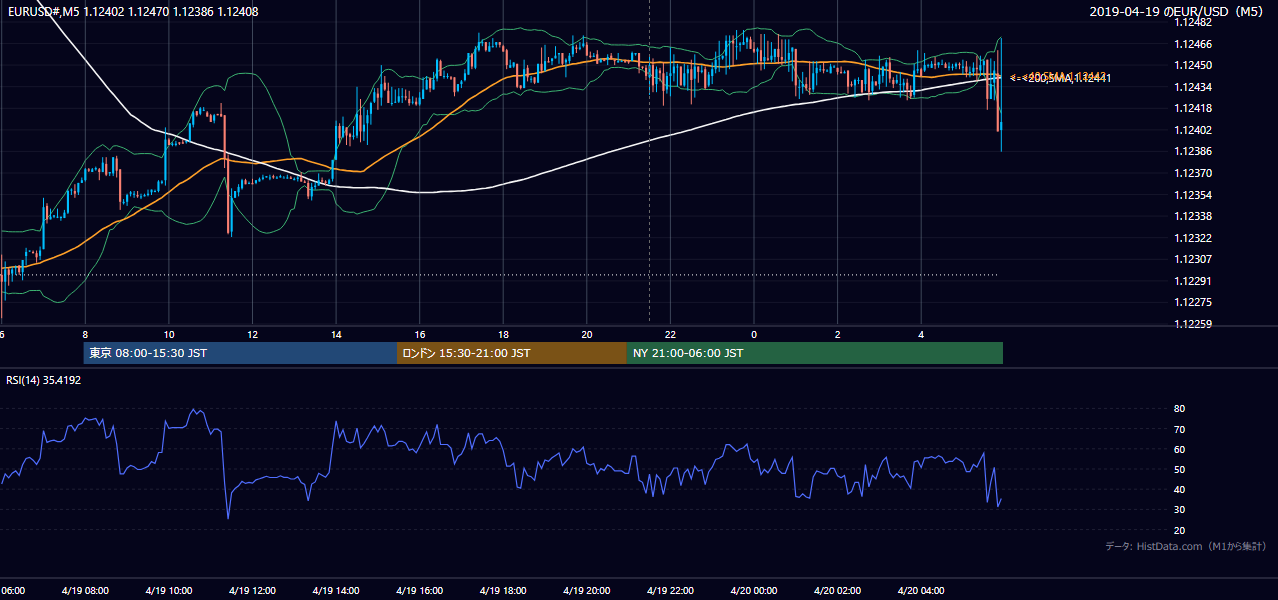Viewport: 1278px width, 600px height.
Task: Click price axis value 1.12466
Action: click(x=1194, y=44)
